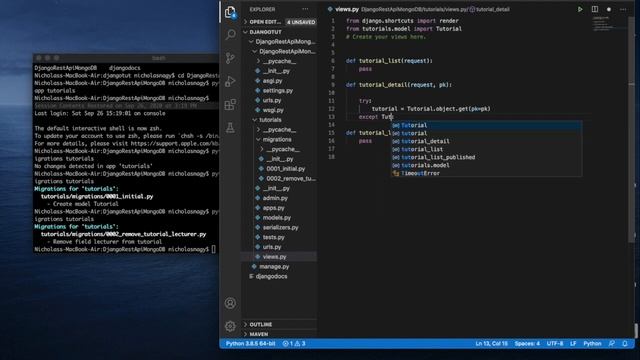Screen dimensions: 640x360
Task: Click the unsaved dot on editor toolbar
Action: pos(609,9)
